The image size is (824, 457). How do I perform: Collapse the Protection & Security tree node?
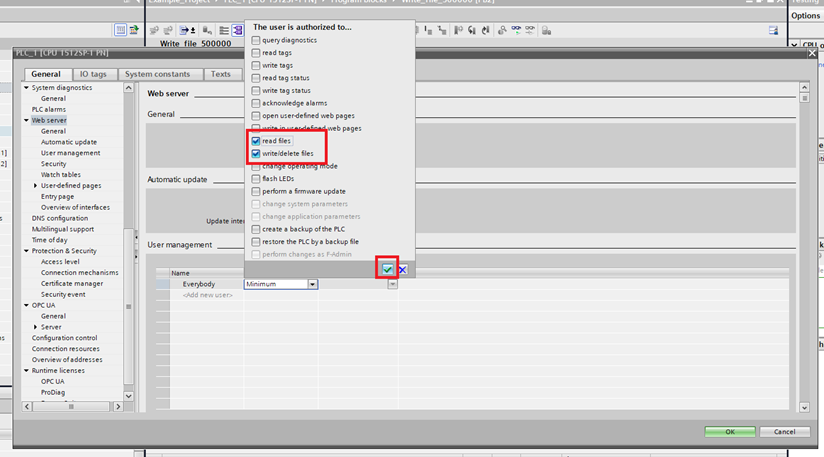[26, 251]
